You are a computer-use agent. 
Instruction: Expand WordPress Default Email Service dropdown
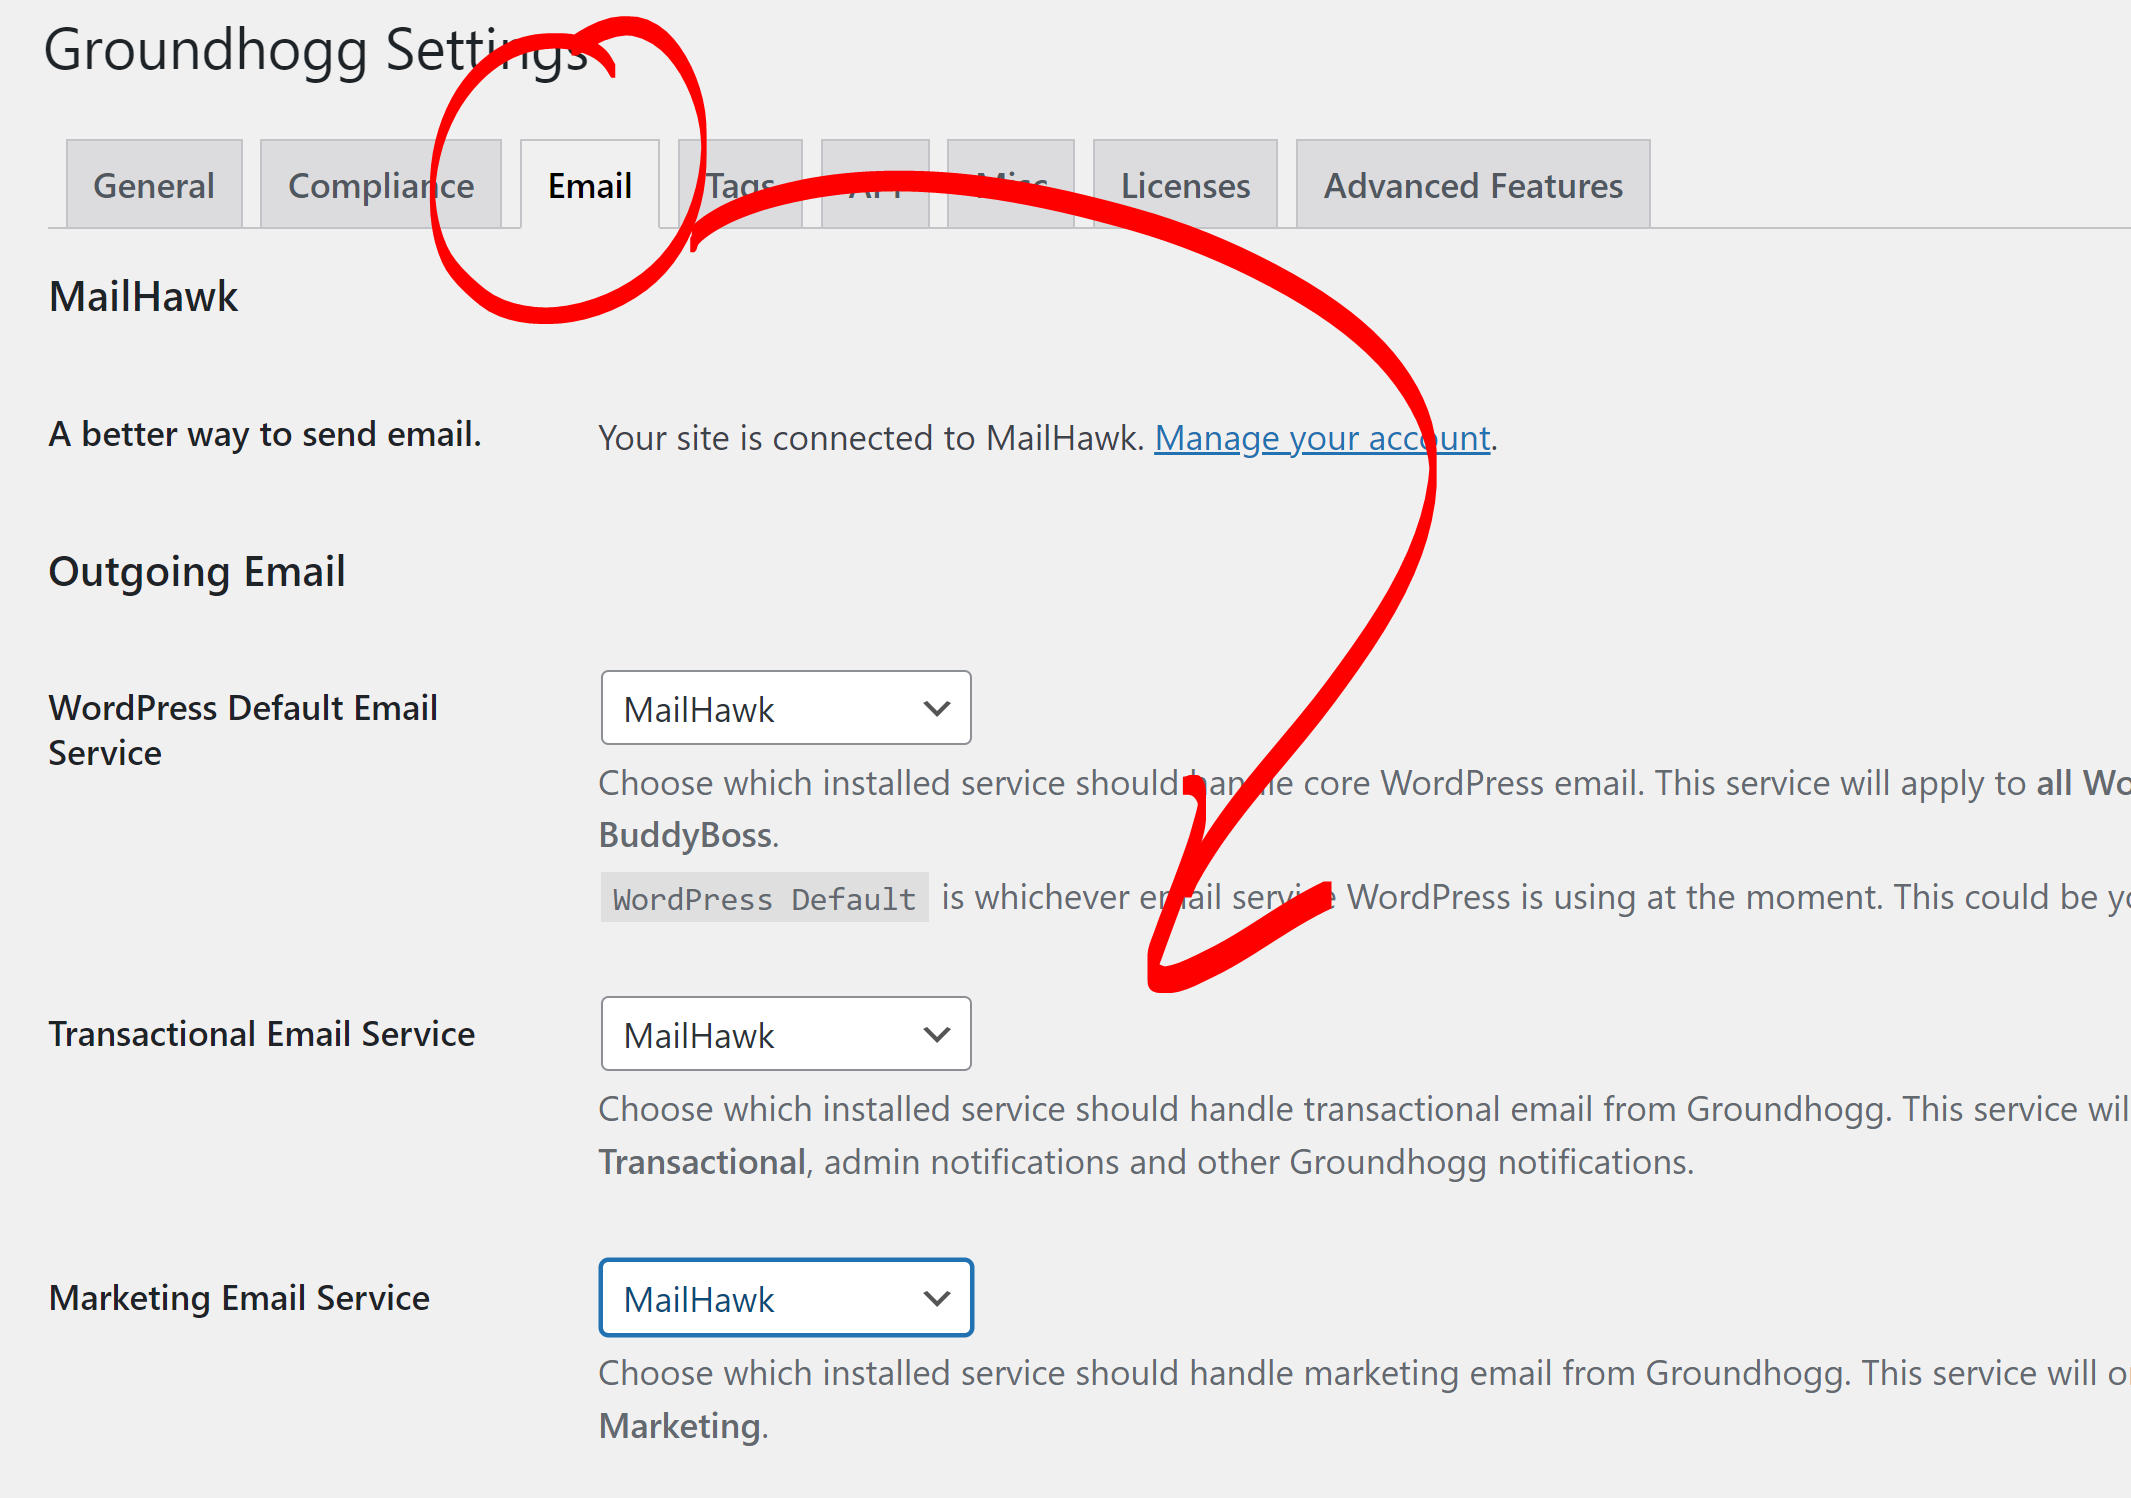[785, 708]
